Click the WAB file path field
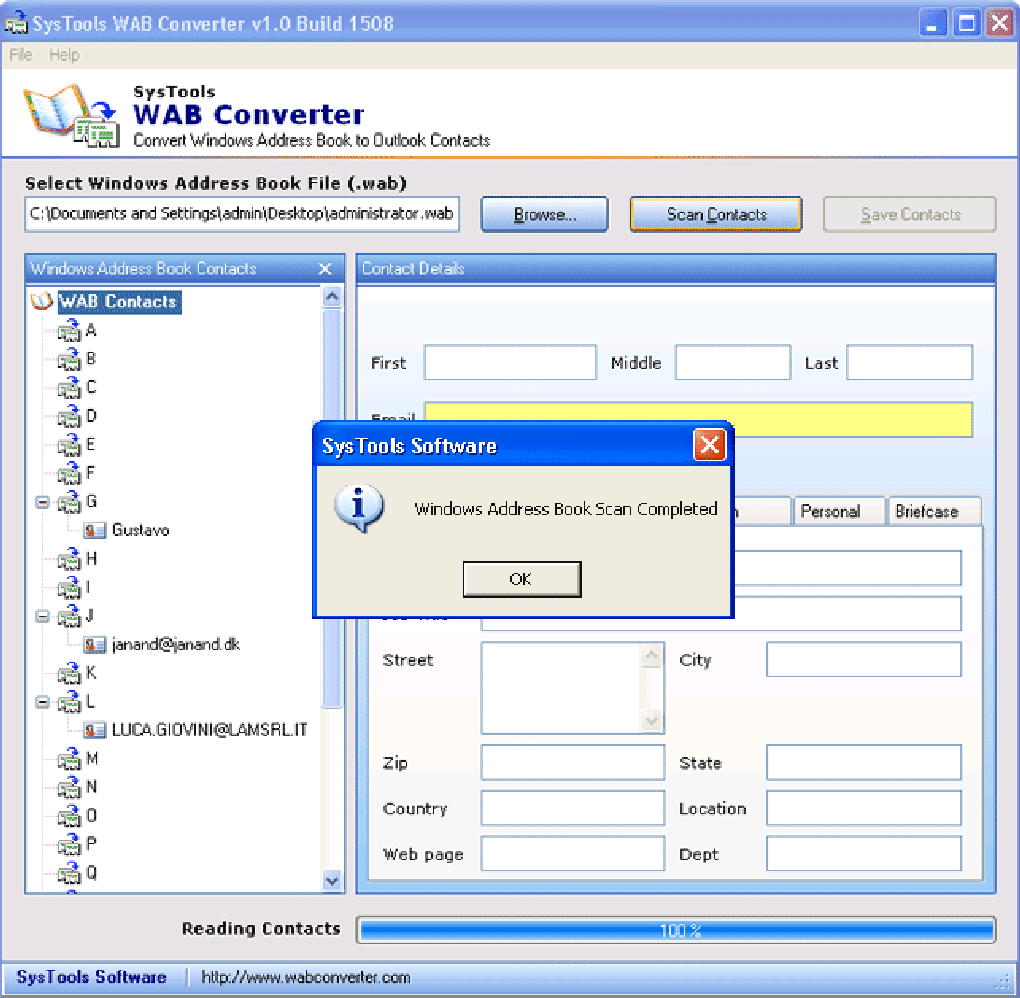 [x=242, y=214]
